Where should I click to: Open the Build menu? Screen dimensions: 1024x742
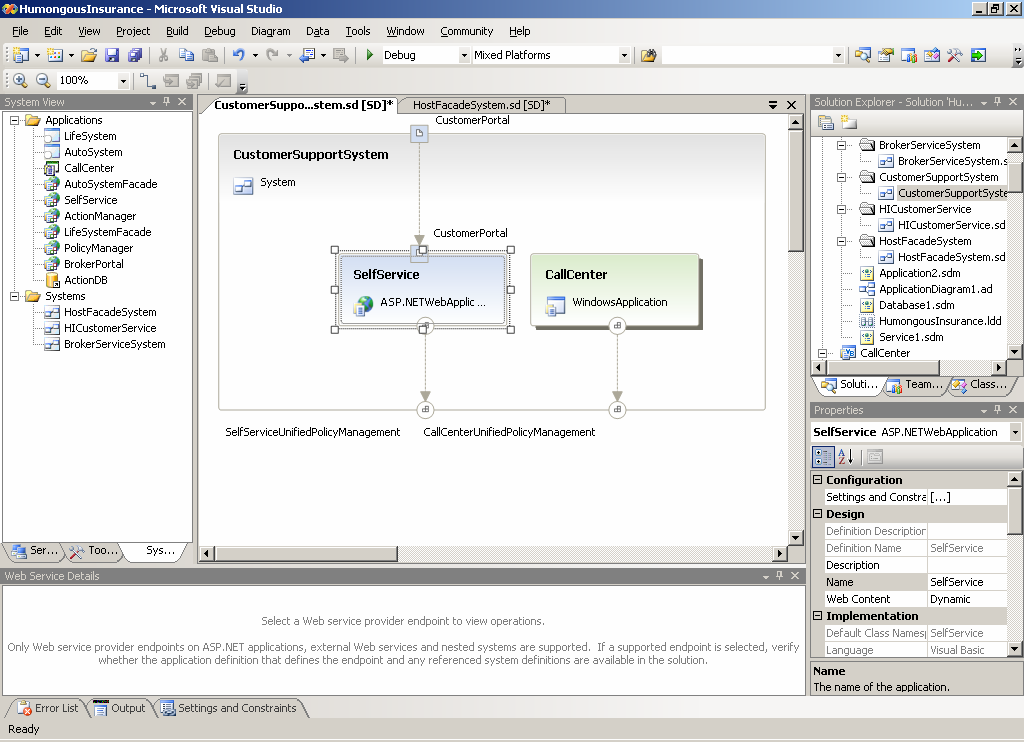point(177,31)
